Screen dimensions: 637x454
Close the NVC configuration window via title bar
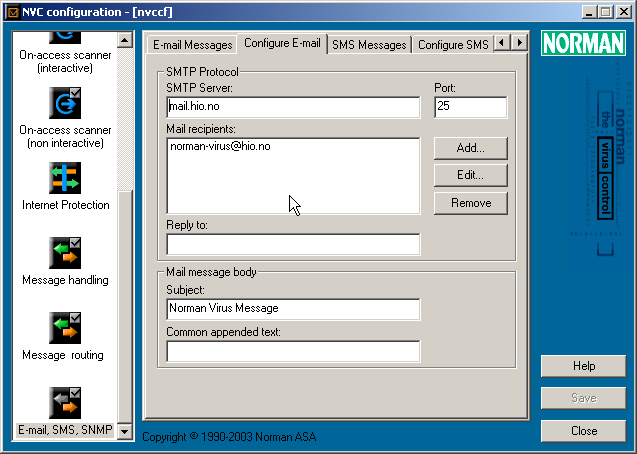624,12
